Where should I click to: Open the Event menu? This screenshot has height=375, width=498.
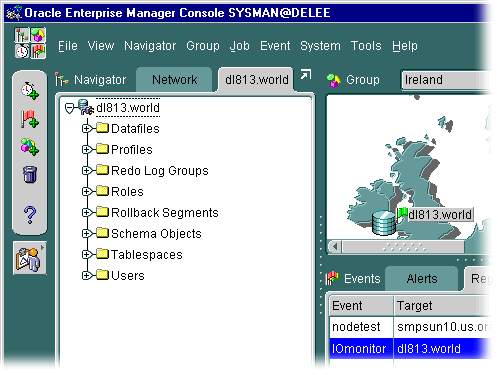pos(275,46)
